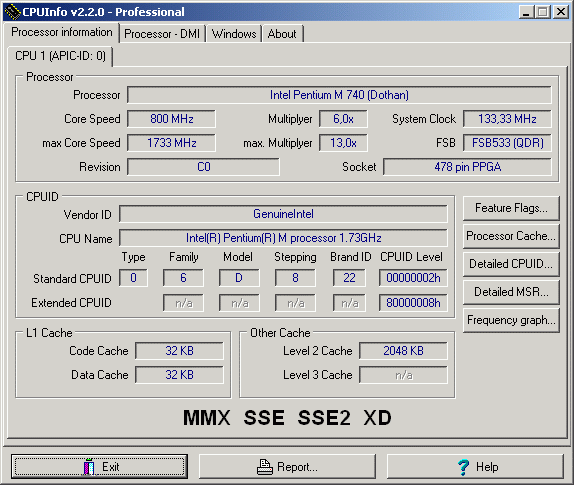Open the About tab

(282, 34)
